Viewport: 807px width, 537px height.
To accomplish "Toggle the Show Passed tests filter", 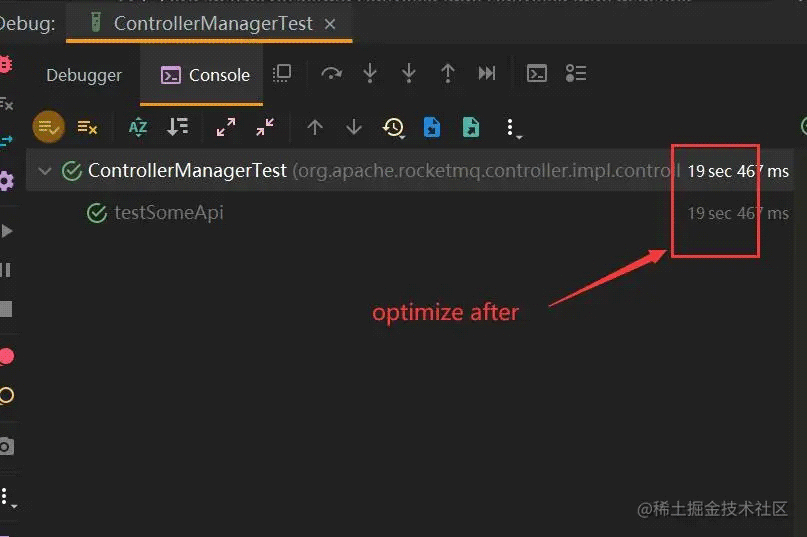I will coord(48,127).
